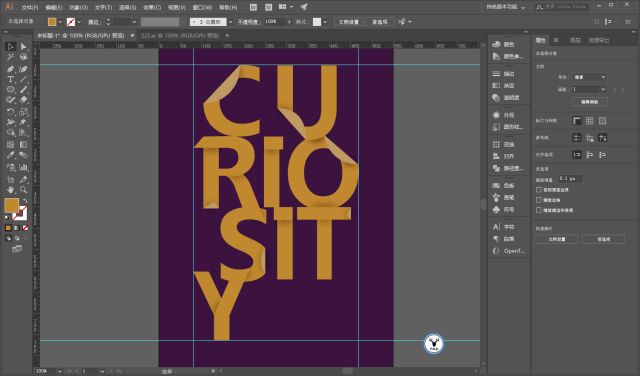640x376 pixels.
Task: Open the Pathfinder panel from the dock
Action: point(509,168)
